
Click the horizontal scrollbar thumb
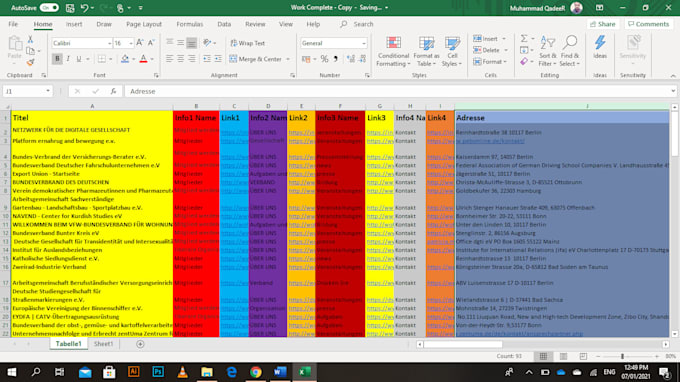pyautogui.click(x=463, y=344)
